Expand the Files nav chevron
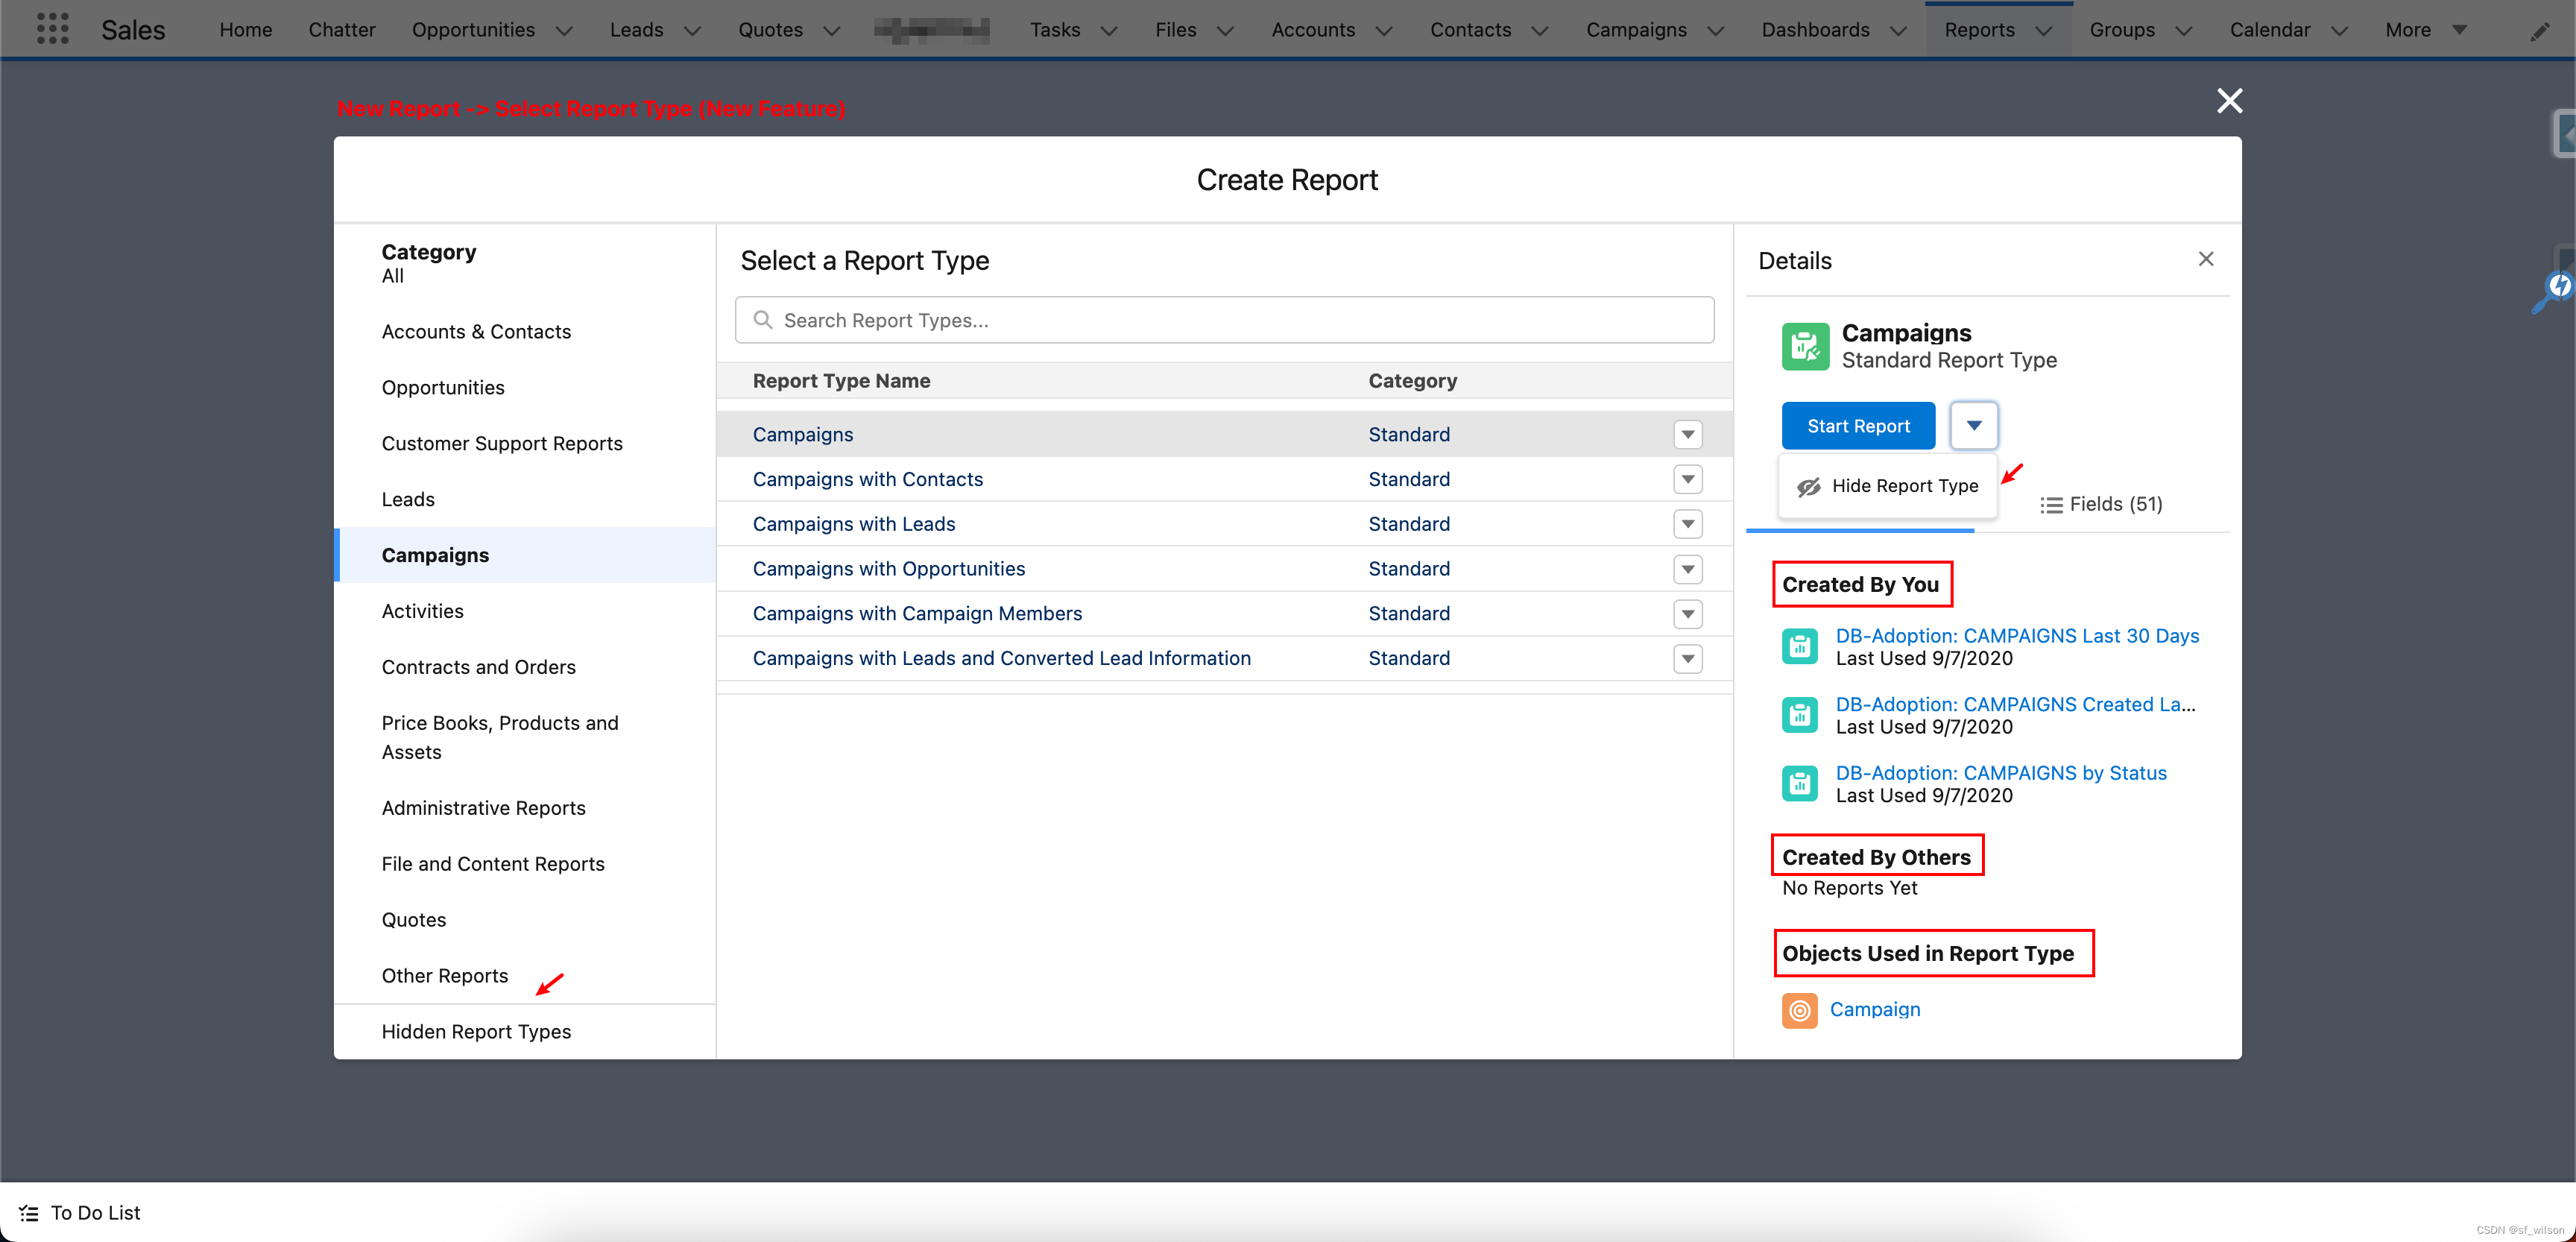 pos(1224,31)
